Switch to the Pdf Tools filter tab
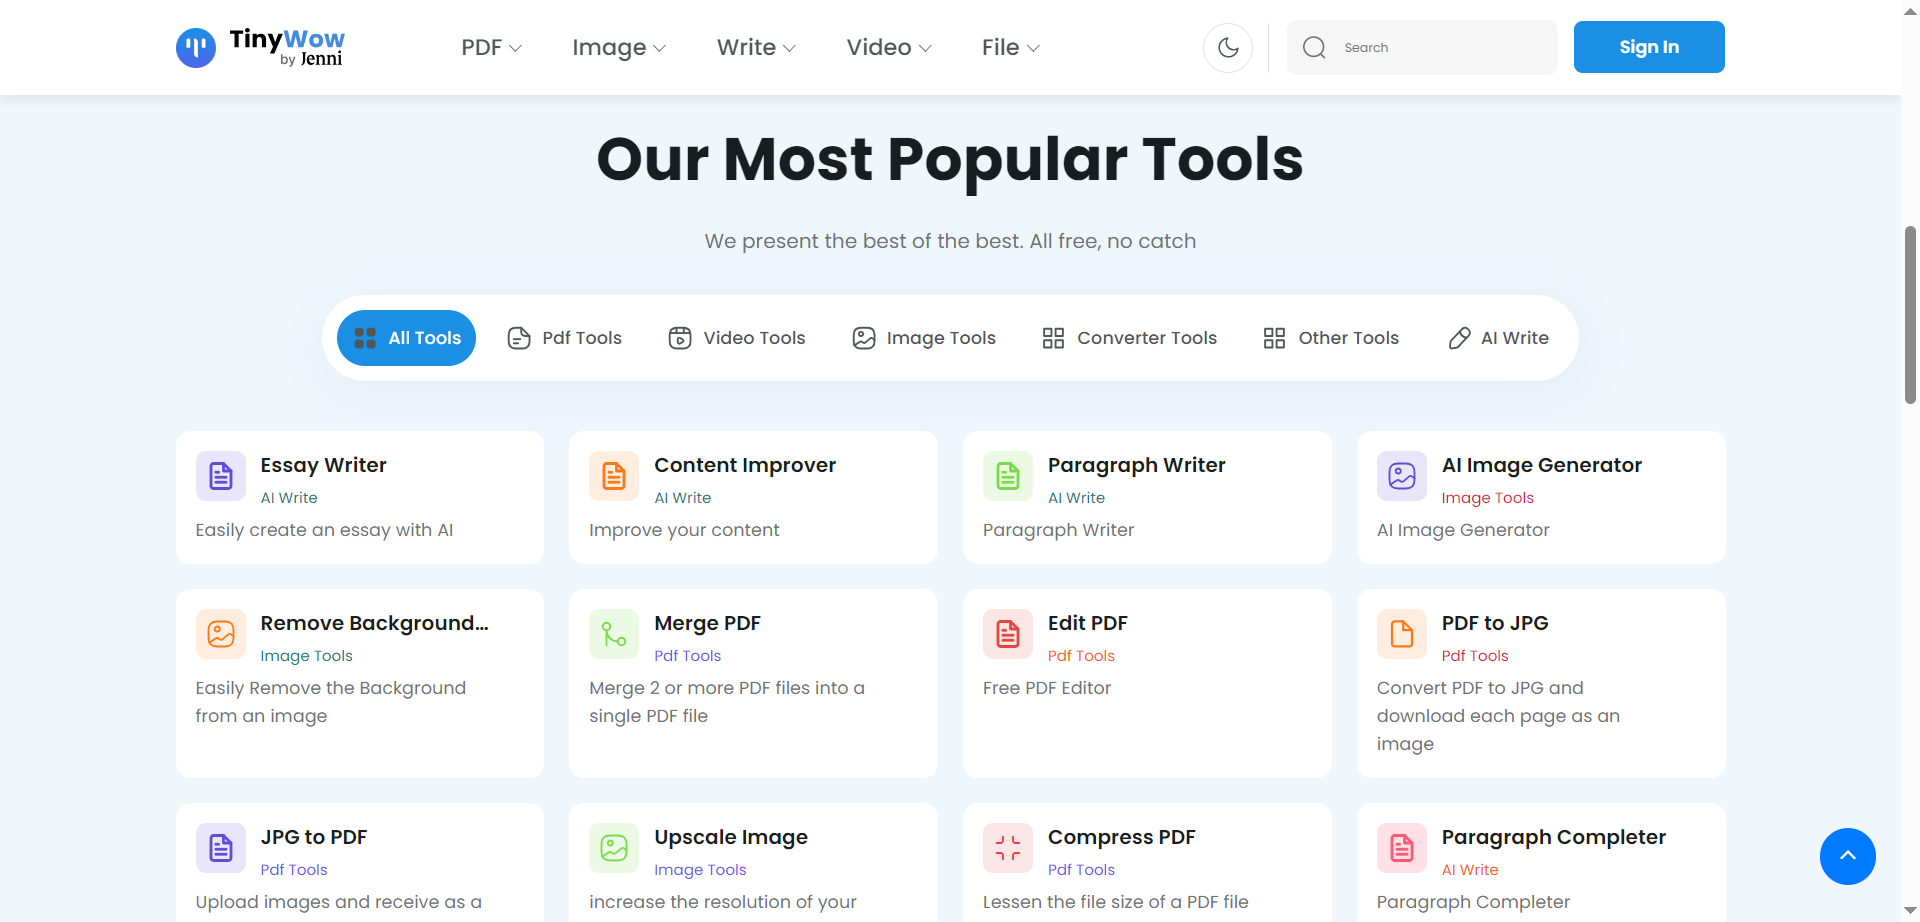This screenshot has width=1920, height=922. [x=563, y=338]
